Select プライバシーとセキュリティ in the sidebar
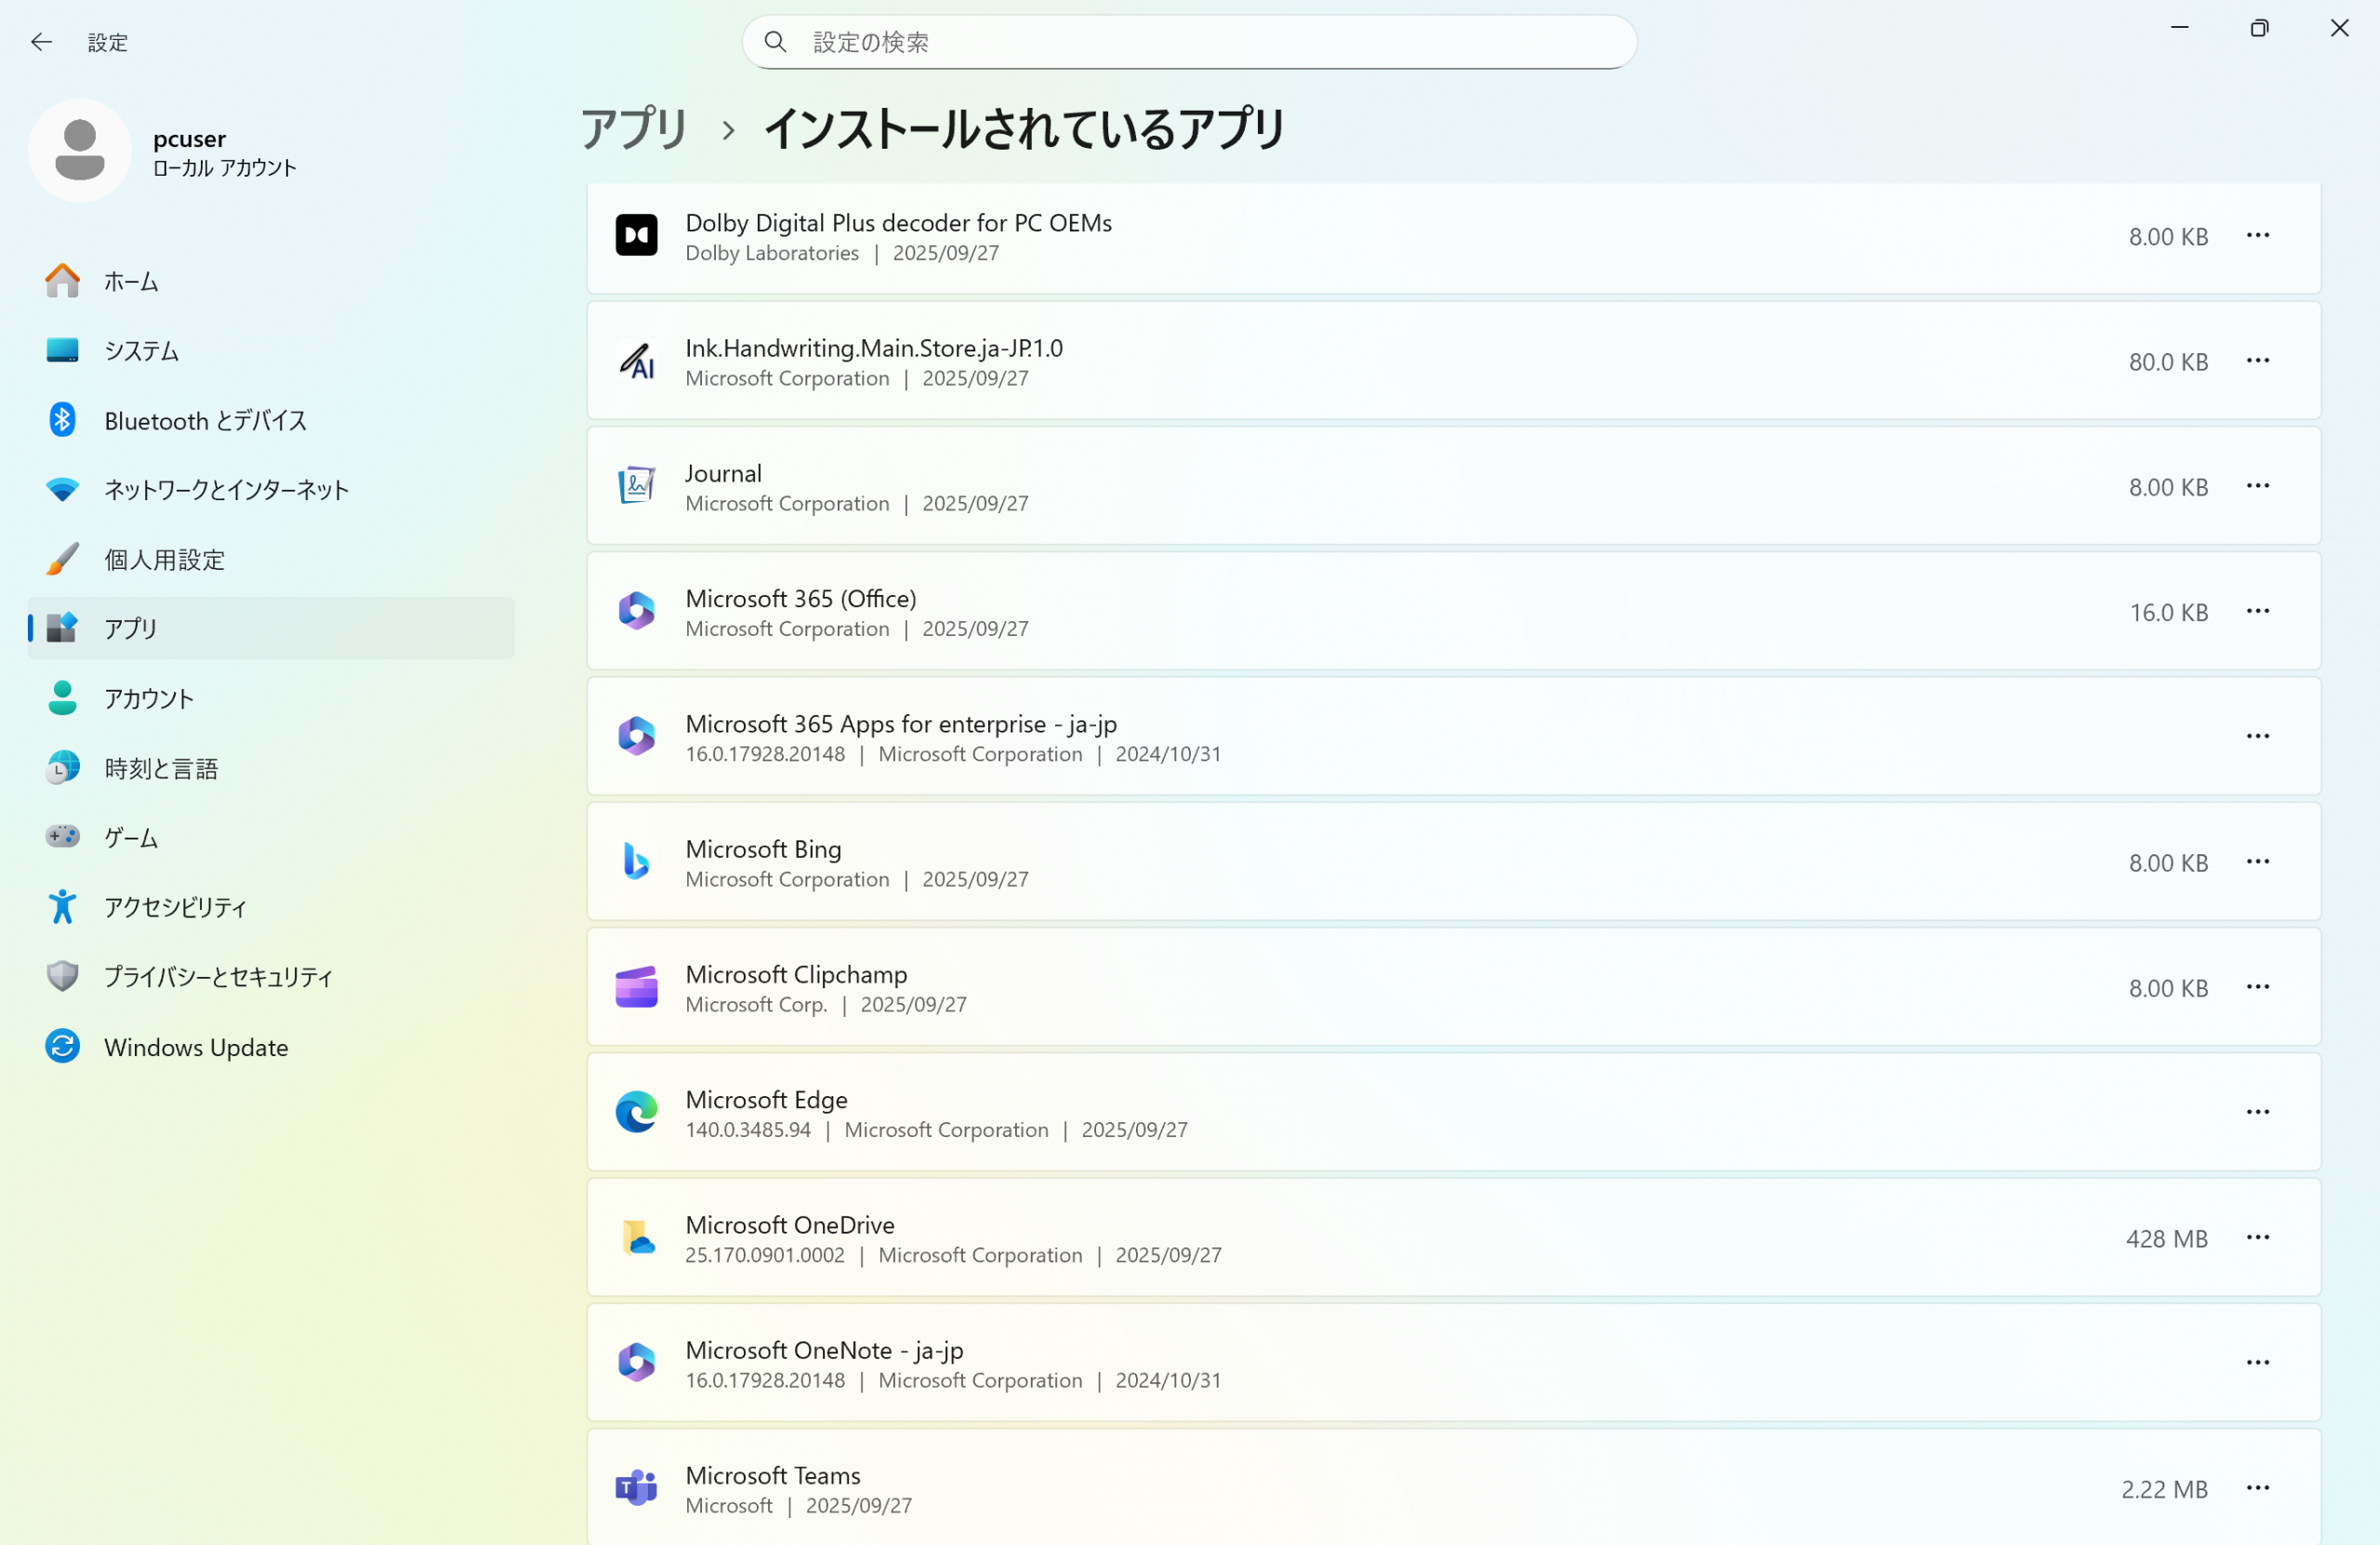Screen dimensions: 2380x1545 tap(218, 977)
